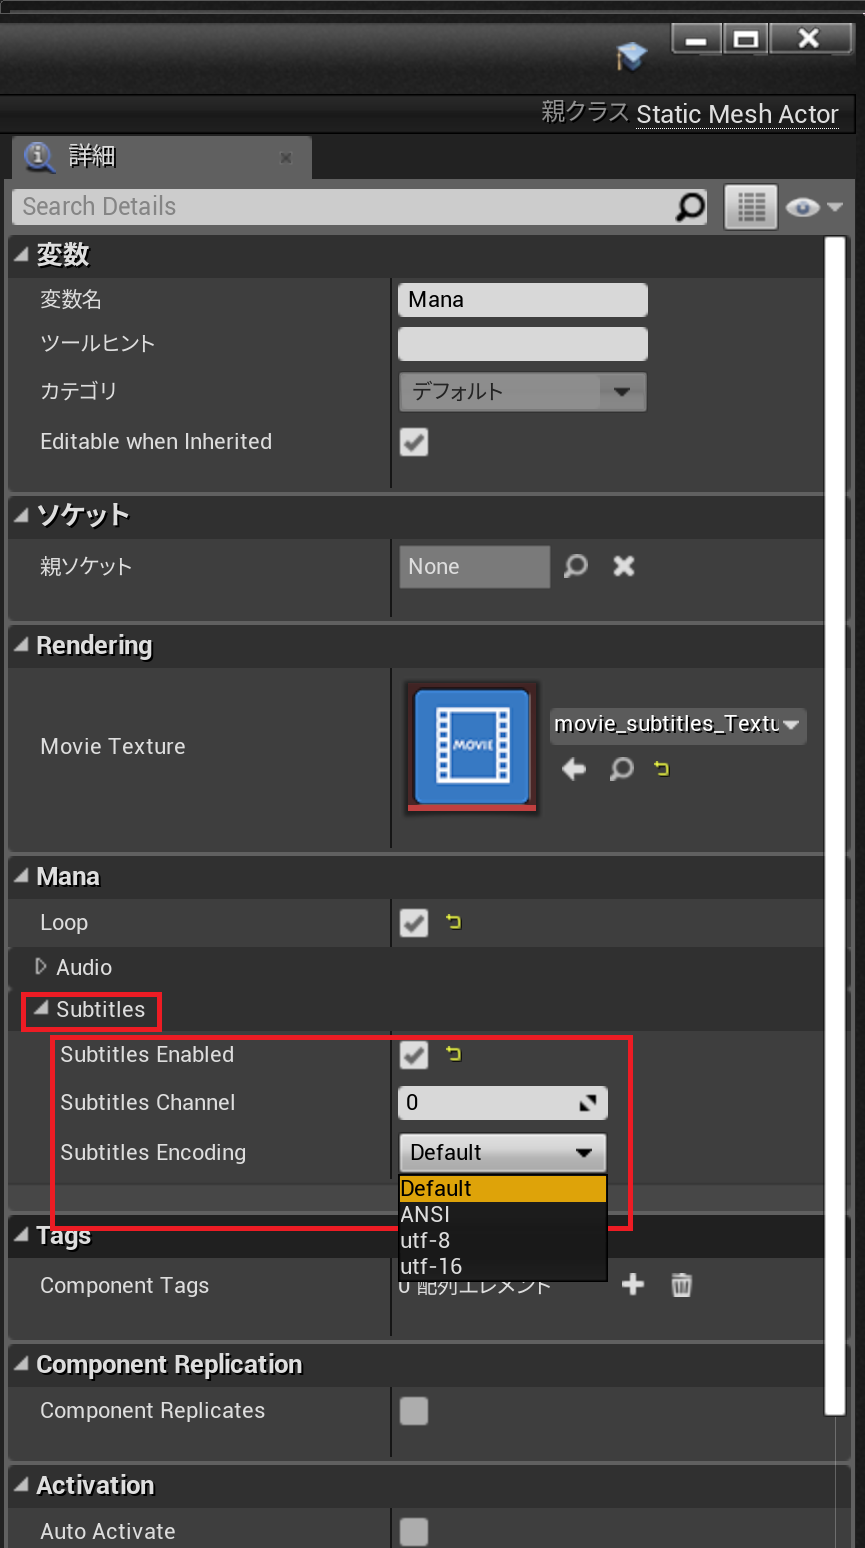This screenshot has height=1548, width=865.
Task: Open the property matrix grid icon
Action: point(751,207)
